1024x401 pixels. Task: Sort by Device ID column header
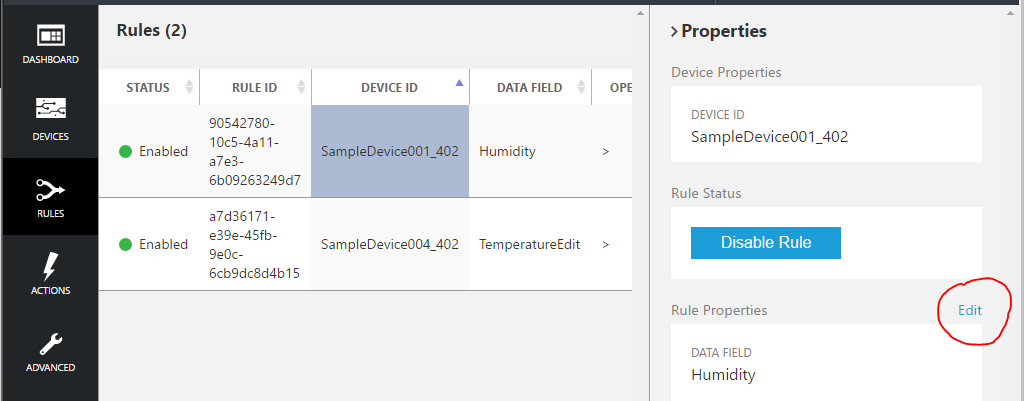[389, 88]
